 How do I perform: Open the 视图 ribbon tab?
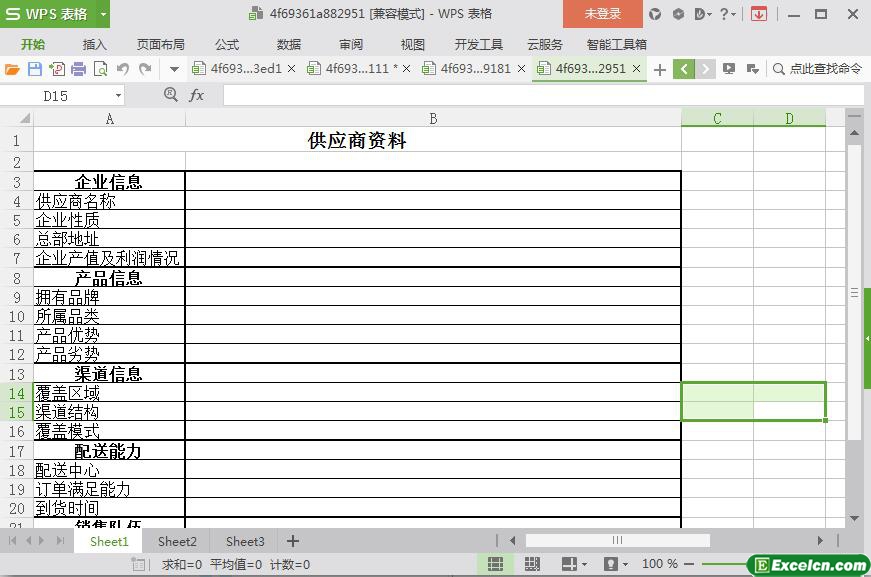pyautogui.click(x=413, y=44)
